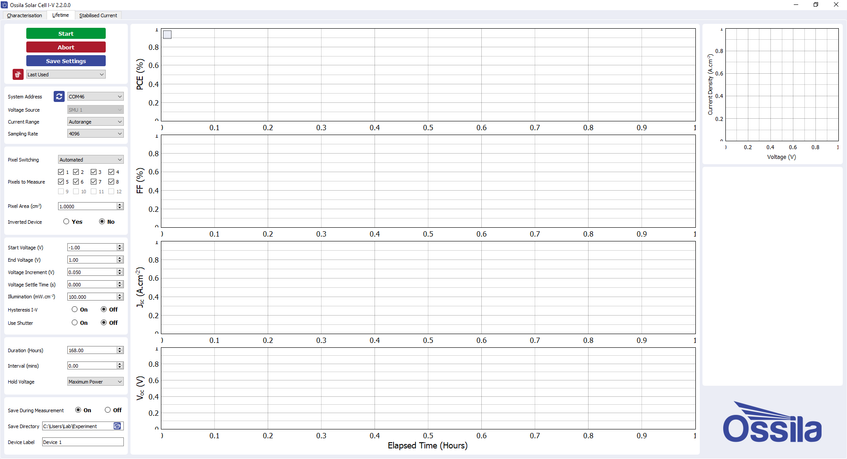Open the Current Range dropdown

[95, 122]
